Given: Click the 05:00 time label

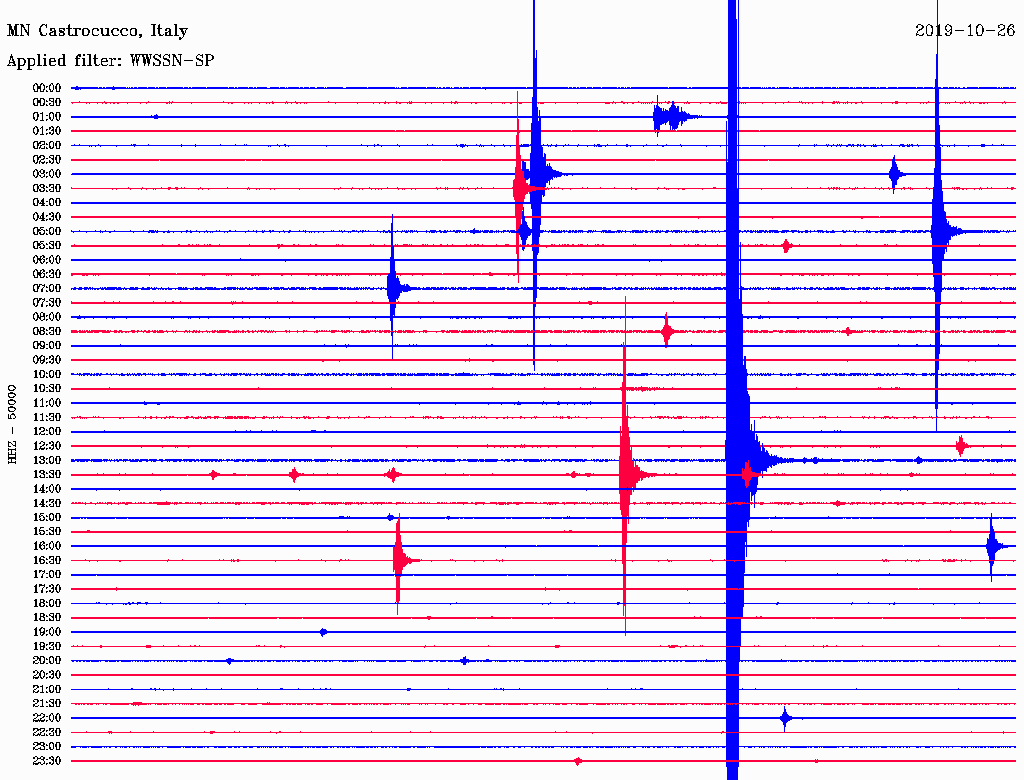Looking at the screenshot, I should click(x=47, y=231).
